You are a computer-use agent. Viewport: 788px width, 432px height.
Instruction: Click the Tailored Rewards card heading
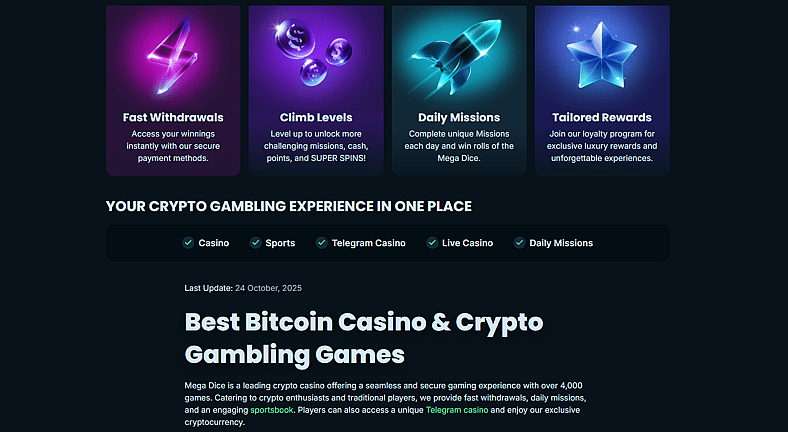click(601, 117)
